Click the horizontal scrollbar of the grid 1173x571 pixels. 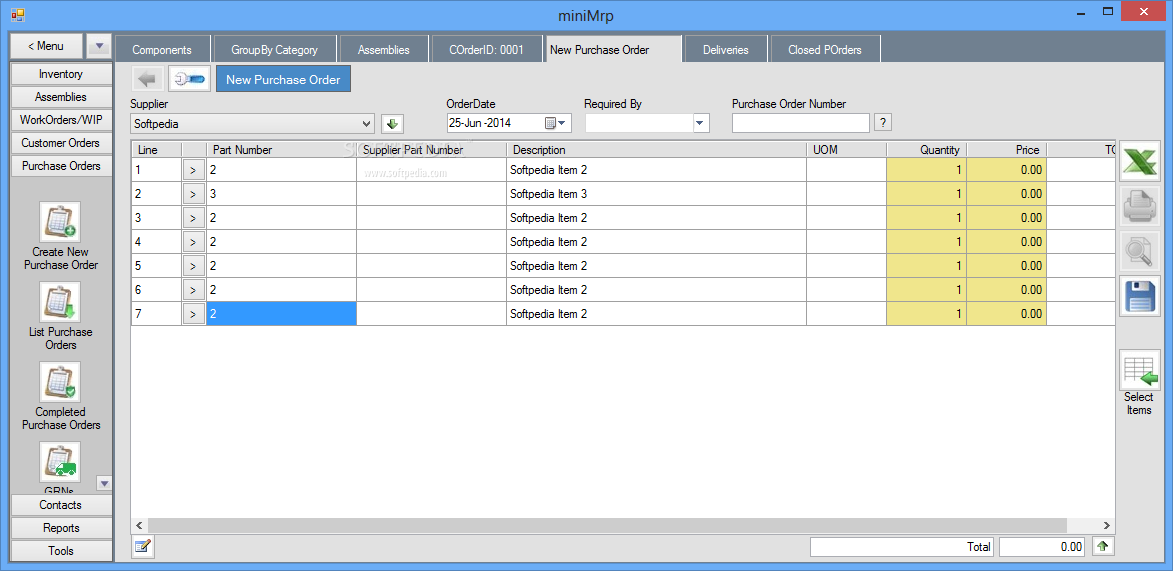(x=606, y=526)
